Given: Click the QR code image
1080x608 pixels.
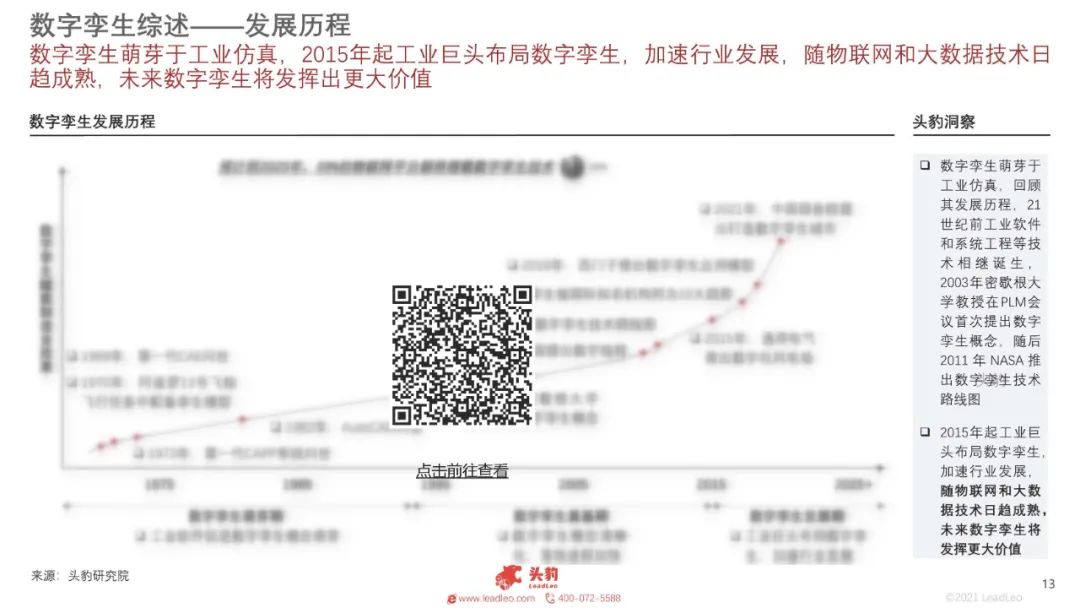Looking at the screenshot, I should (x=461, y=355).
